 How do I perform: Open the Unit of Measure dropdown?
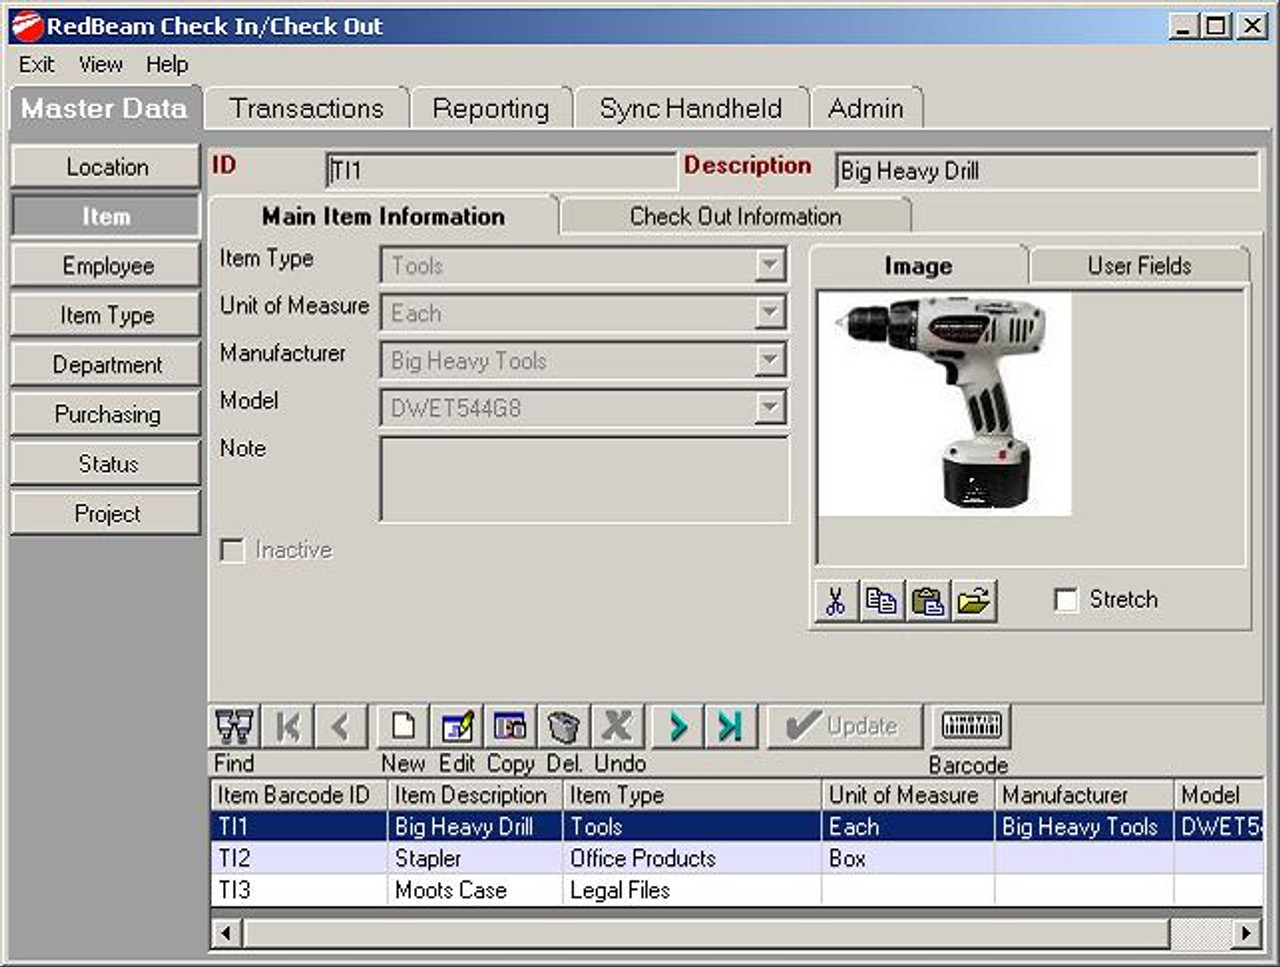[769, 313]
